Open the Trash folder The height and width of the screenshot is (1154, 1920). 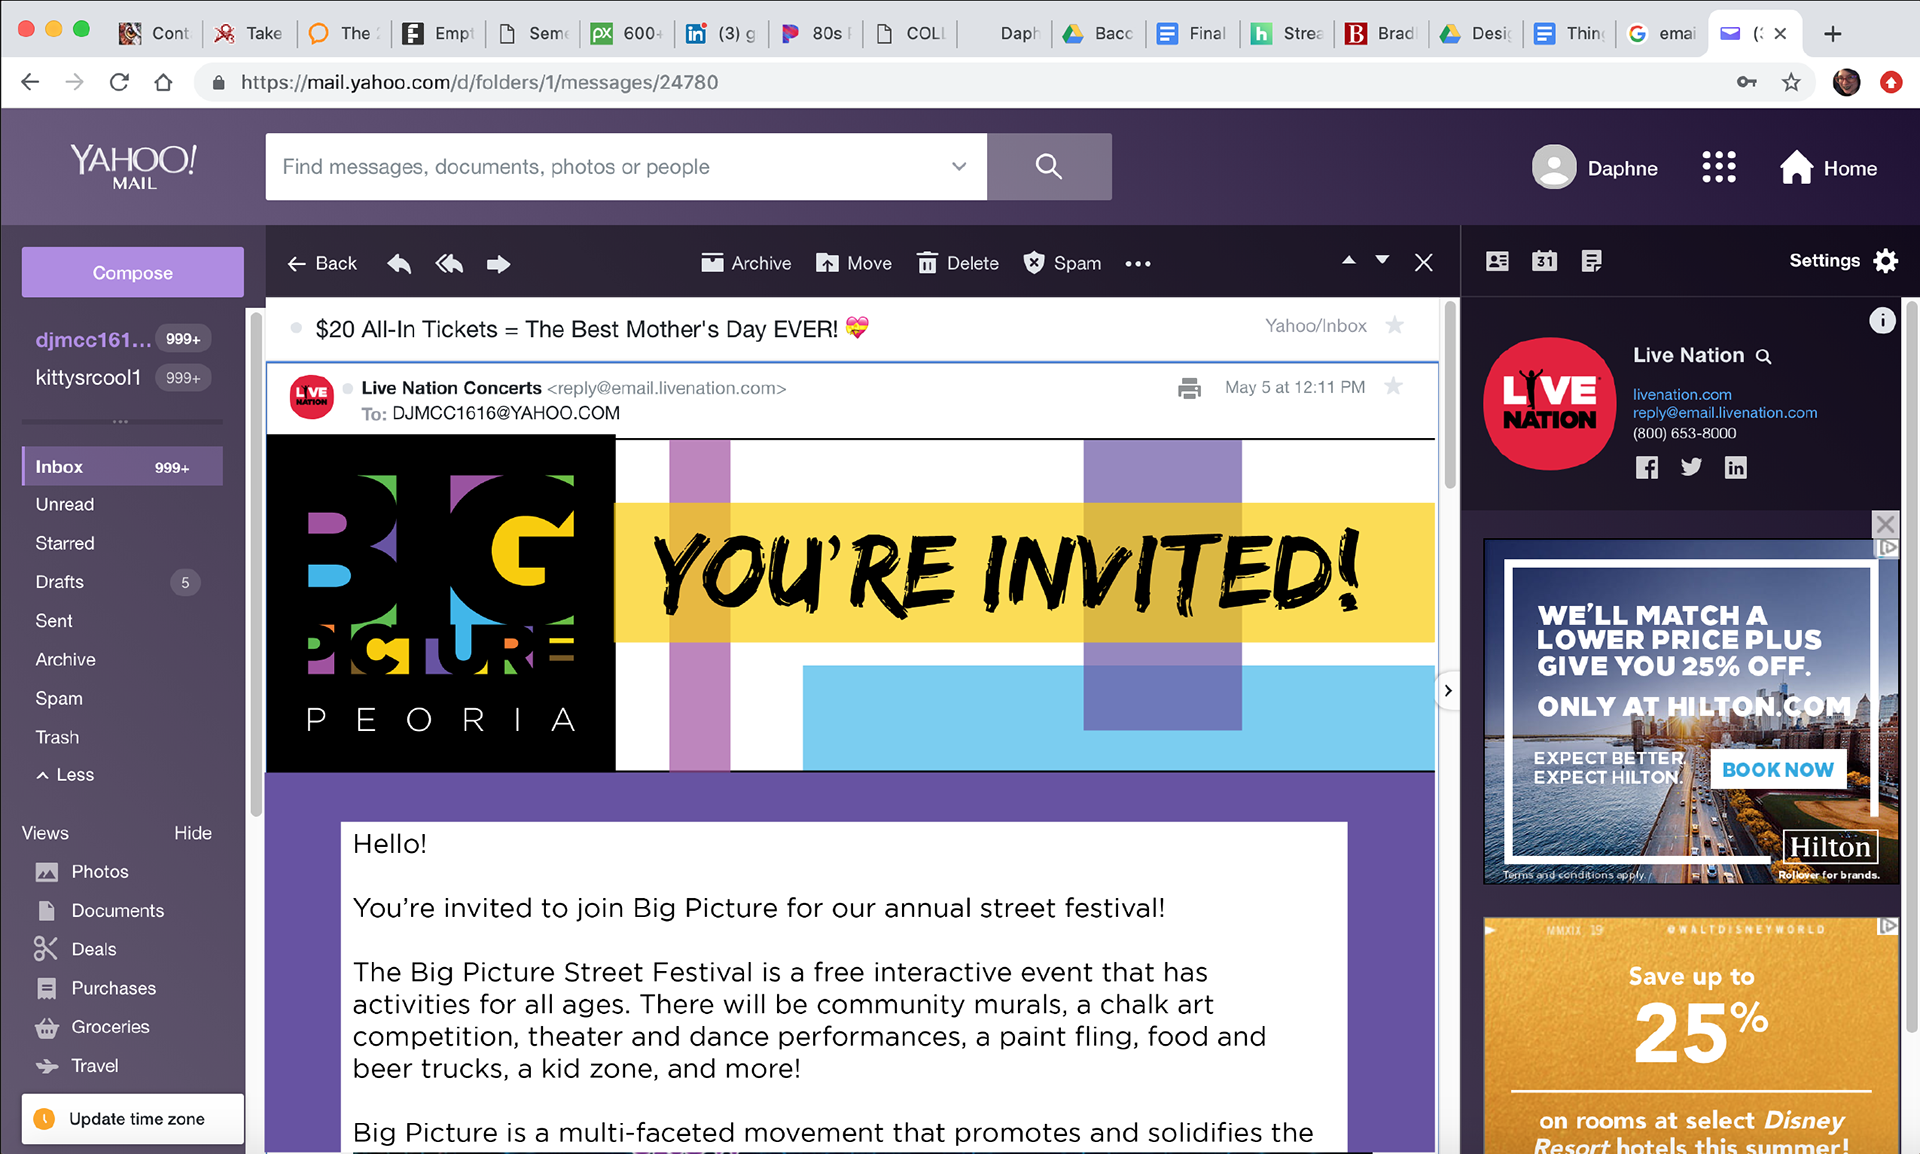[x=57, y=738]
